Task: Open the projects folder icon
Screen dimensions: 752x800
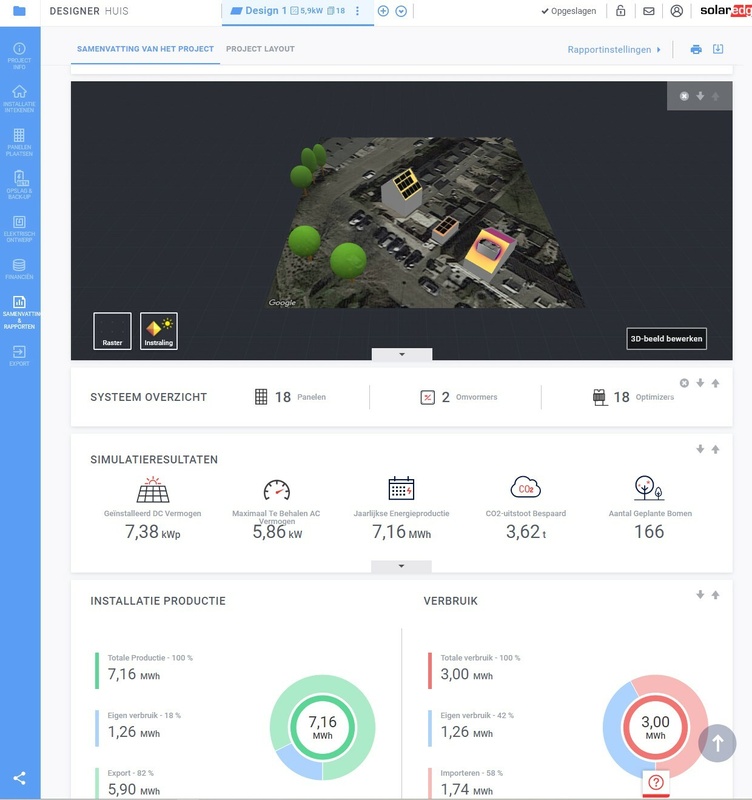Action: click(x=19, y=11)
